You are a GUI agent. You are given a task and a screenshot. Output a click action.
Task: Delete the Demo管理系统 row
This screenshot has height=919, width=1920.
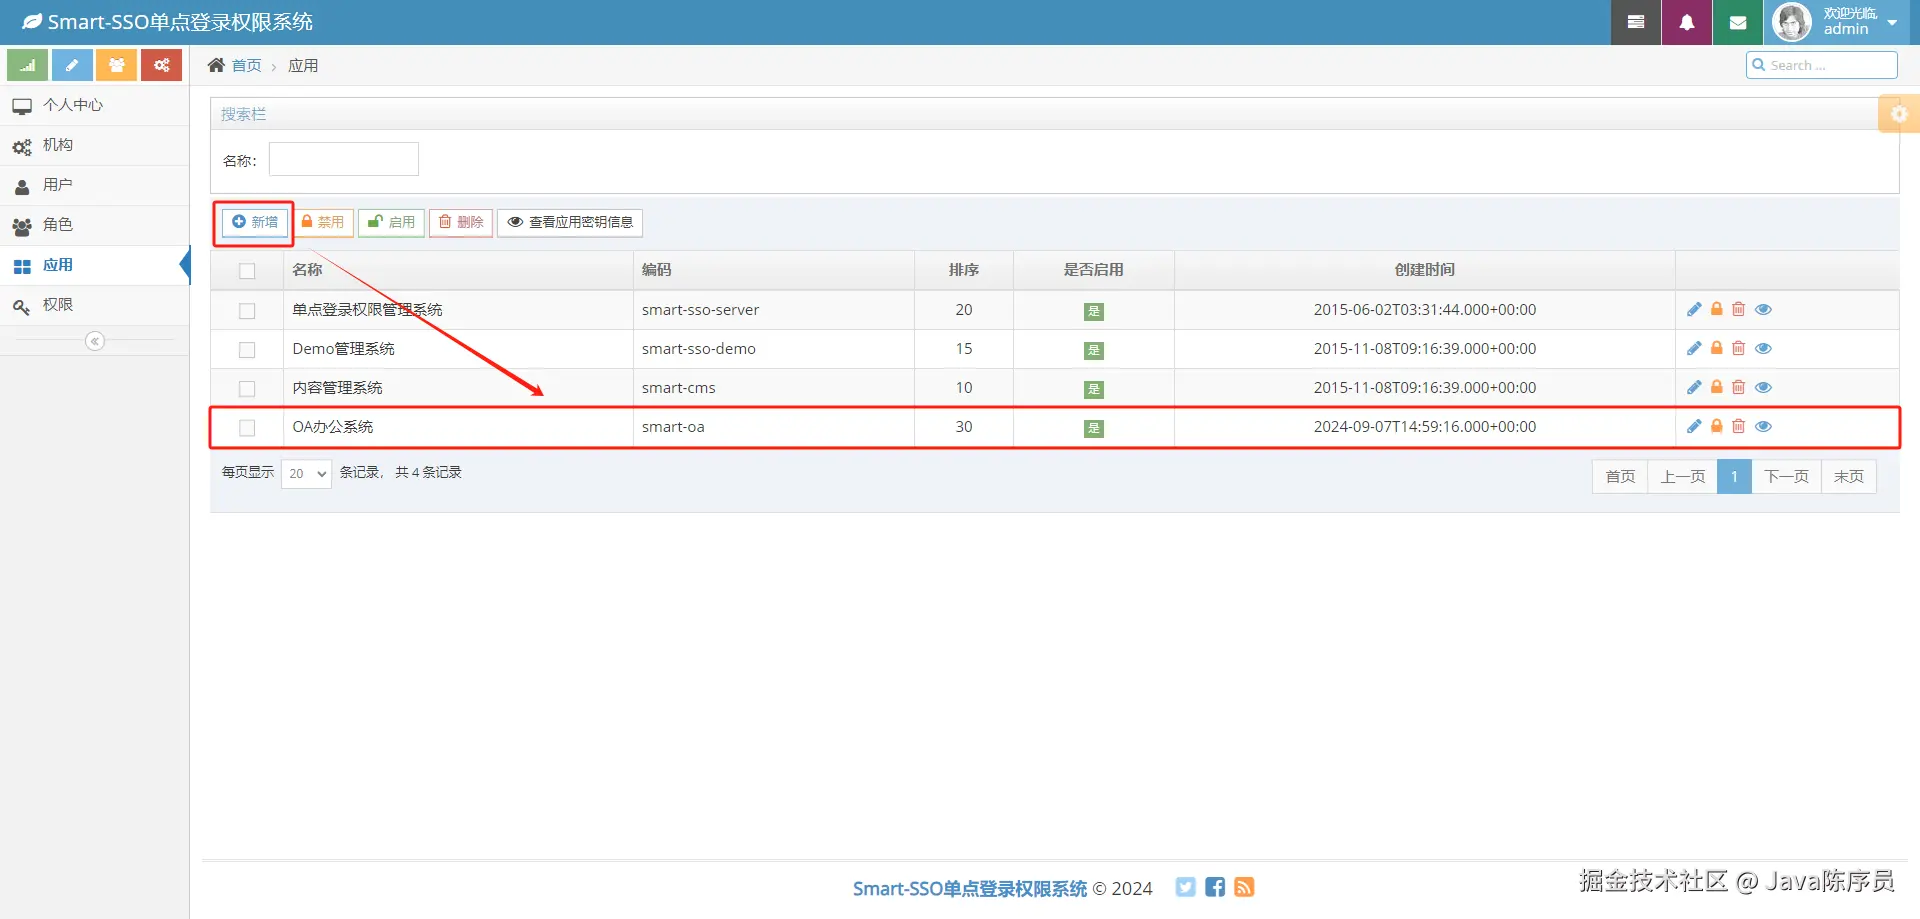(x=1739, y=348)
